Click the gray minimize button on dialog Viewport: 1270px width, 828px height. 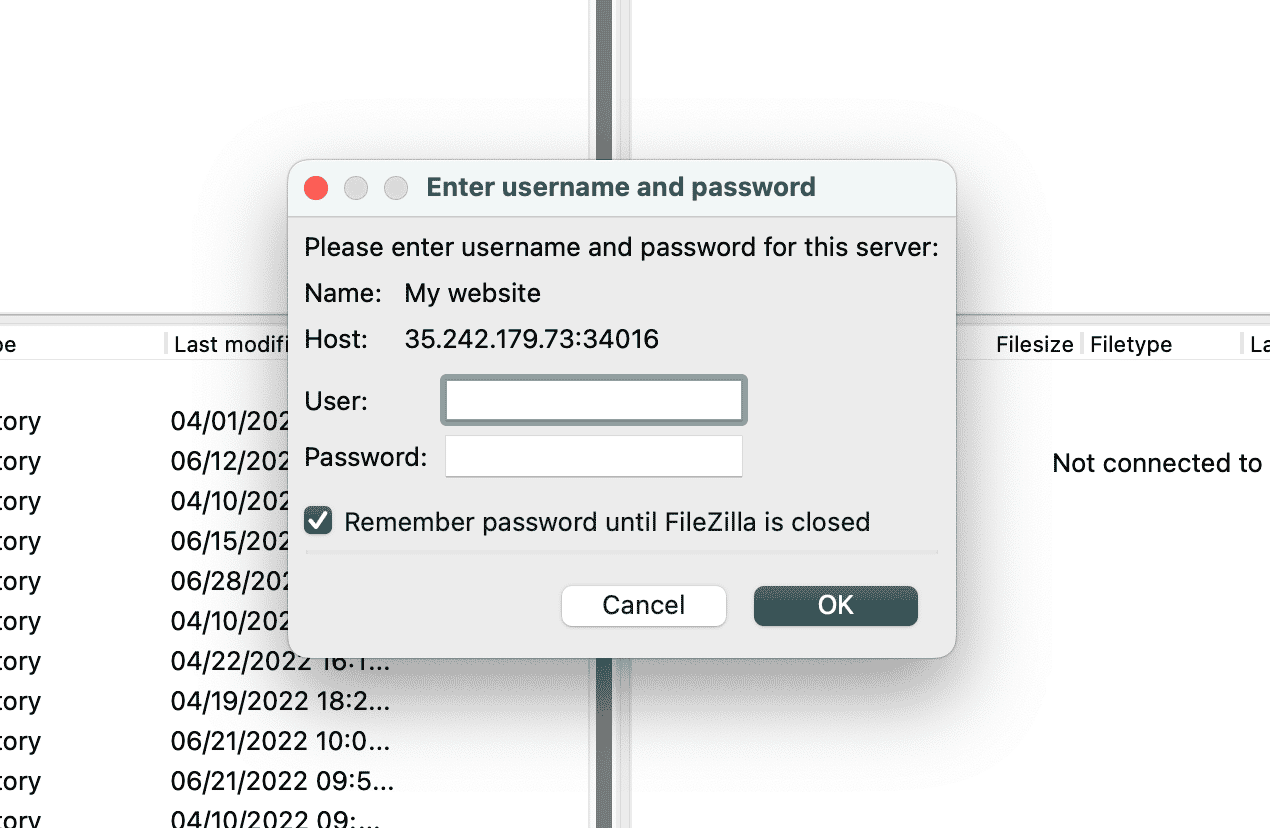[x=356, y=188]
